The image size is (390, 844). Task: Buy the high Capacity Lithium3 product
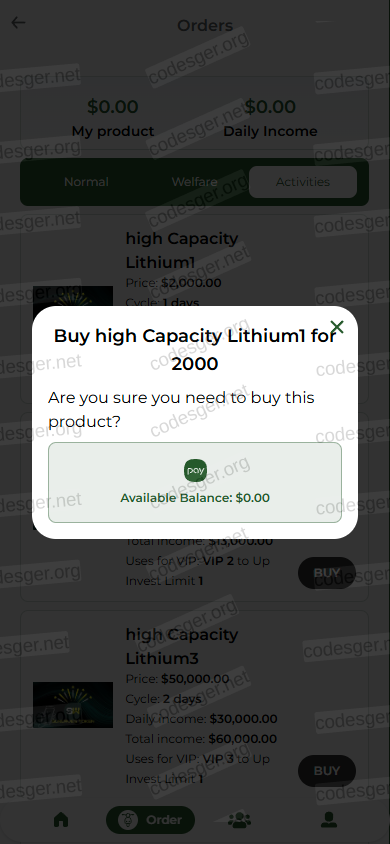(327, 771)
